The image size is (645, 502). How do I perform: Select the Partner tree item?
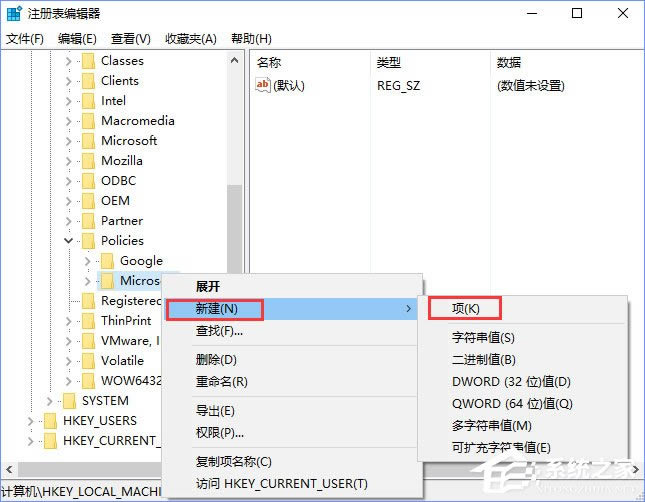point(122,221)
